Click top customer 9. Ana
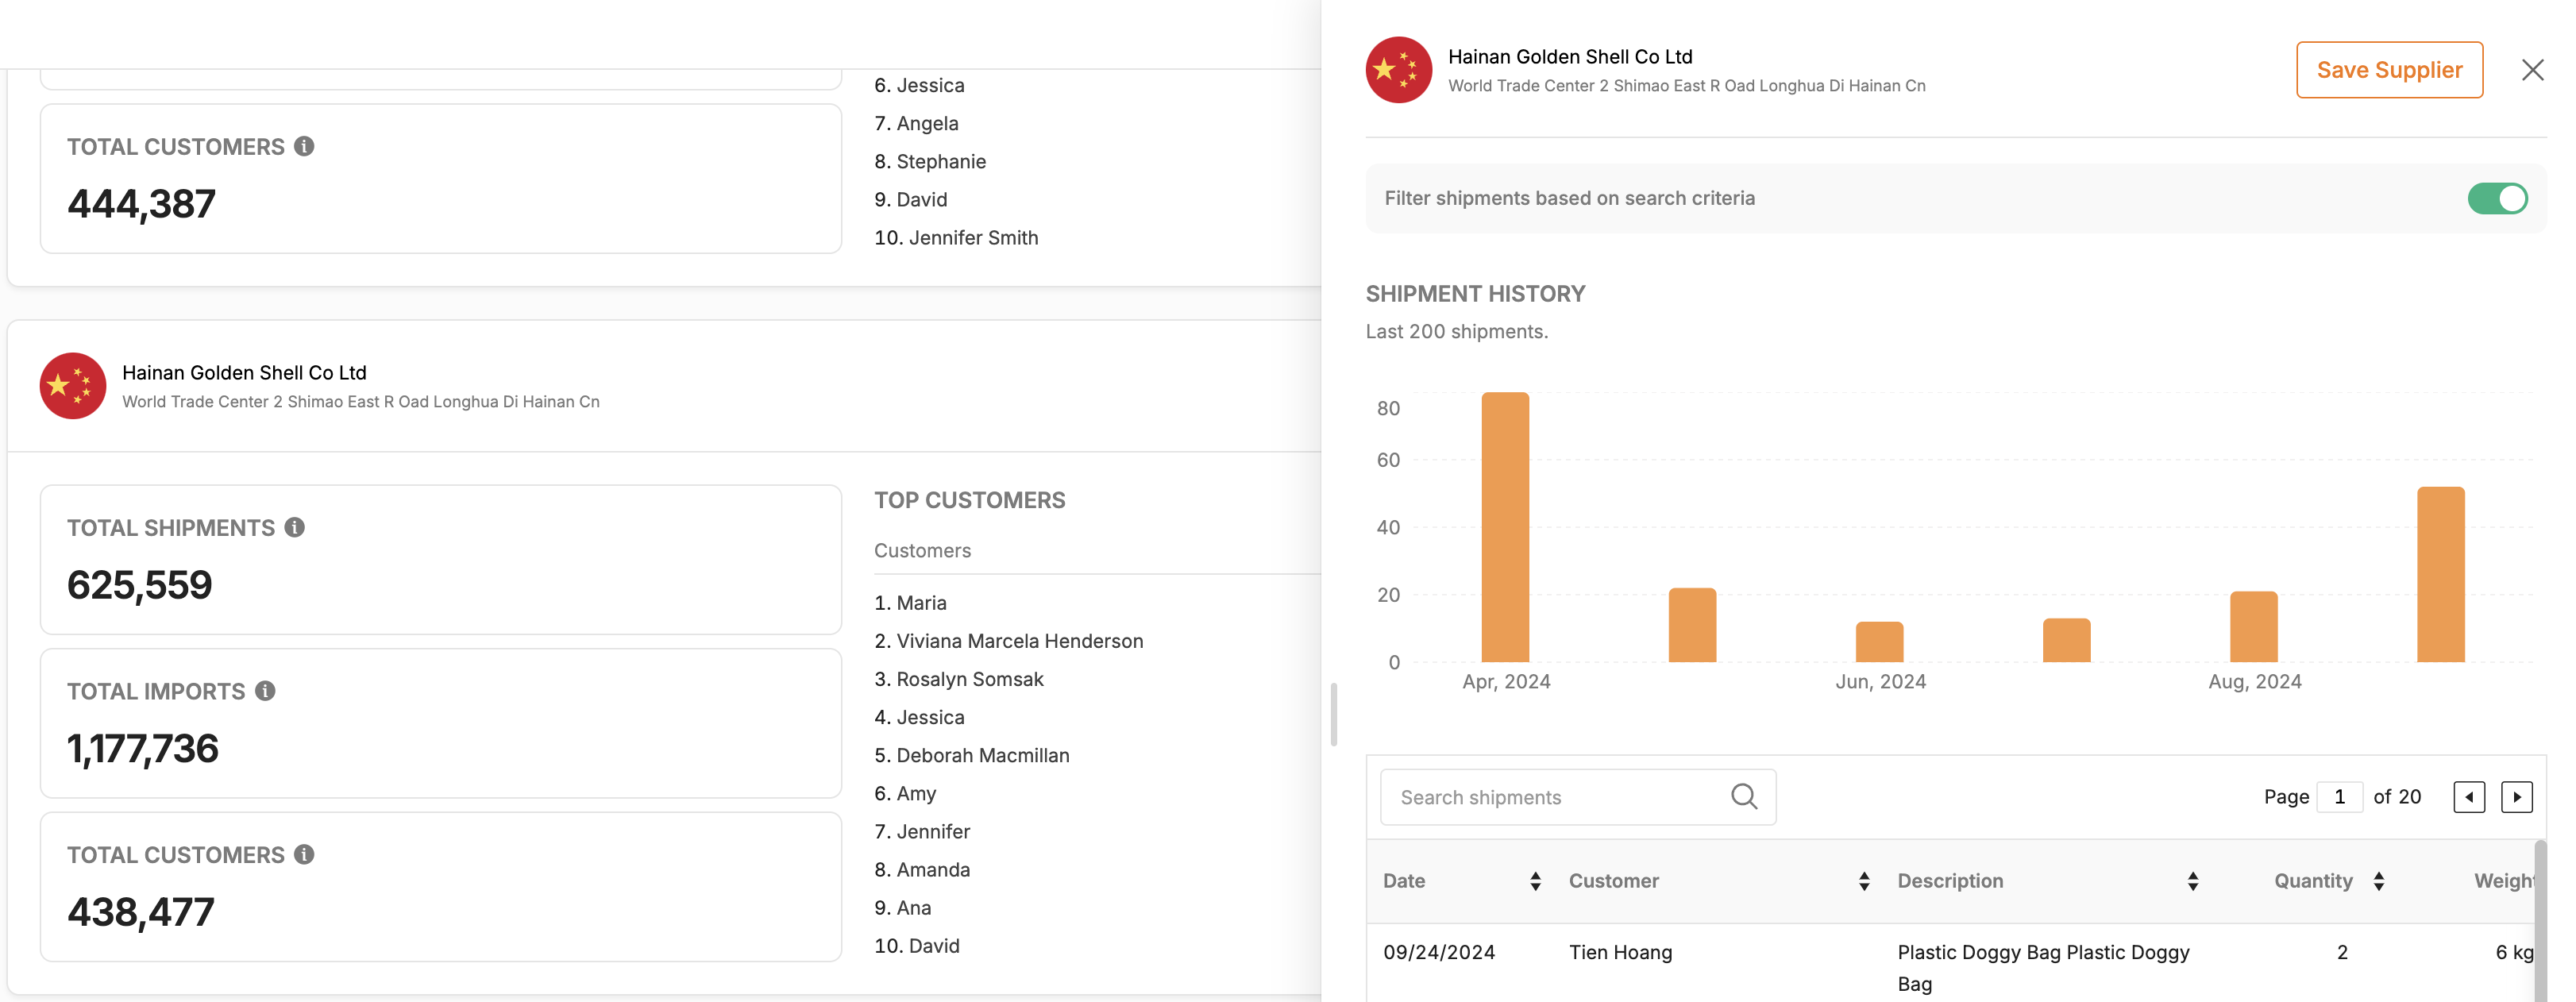Viewport: 2576px width, 1002px height. coord(902,907)
